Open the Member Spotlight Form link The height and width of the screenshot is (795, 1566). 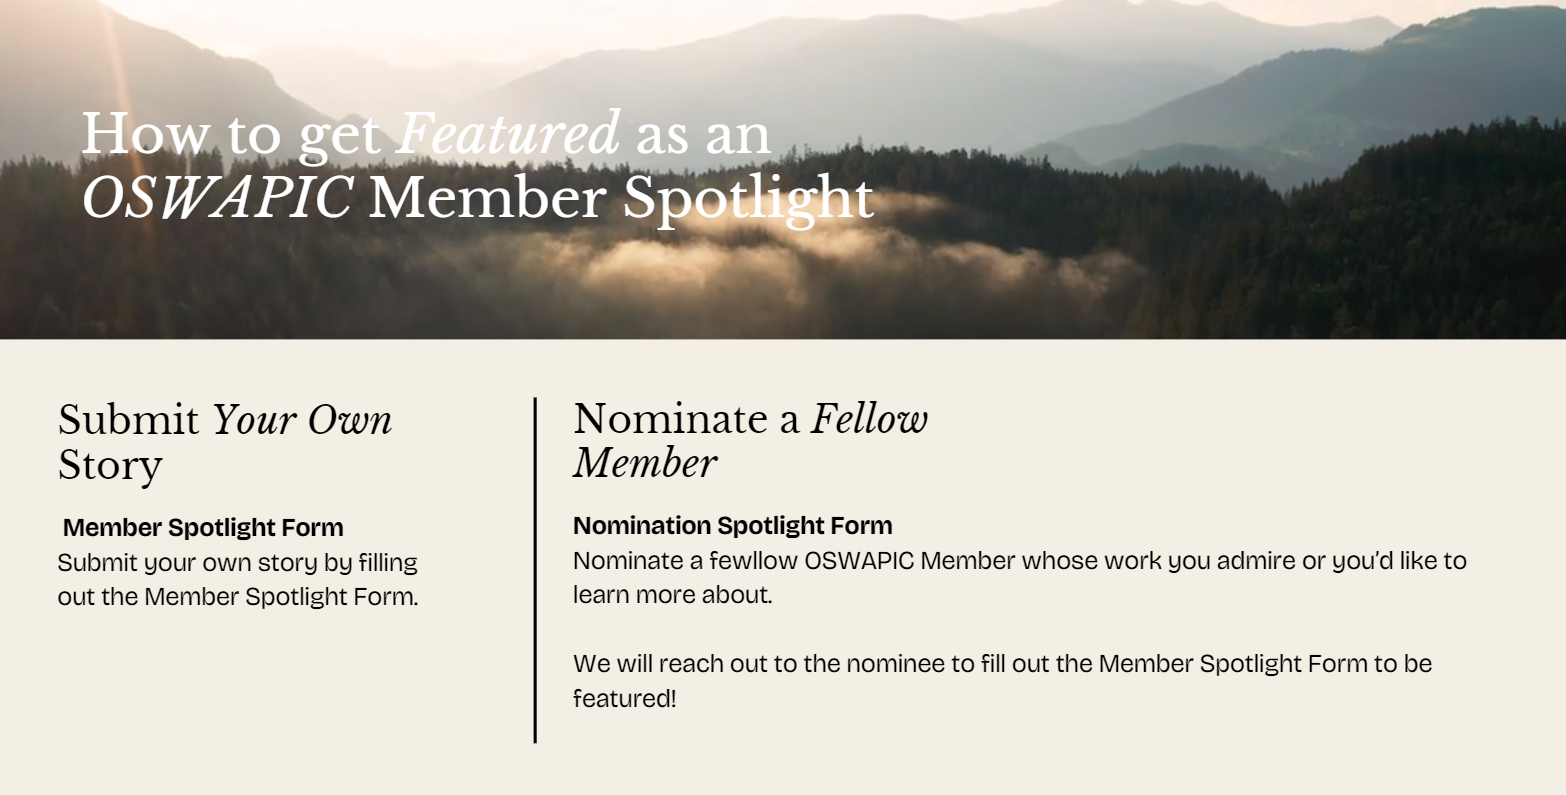[203, 527]
